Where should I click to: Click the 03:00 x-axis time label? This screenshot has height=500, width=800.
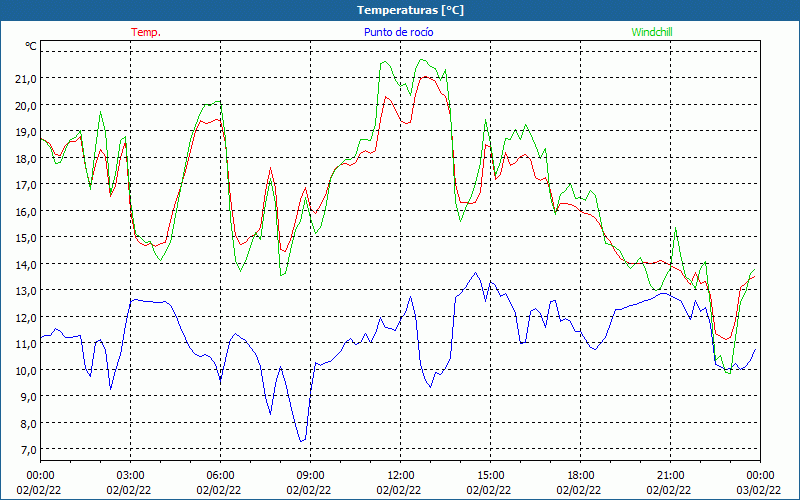130,476
